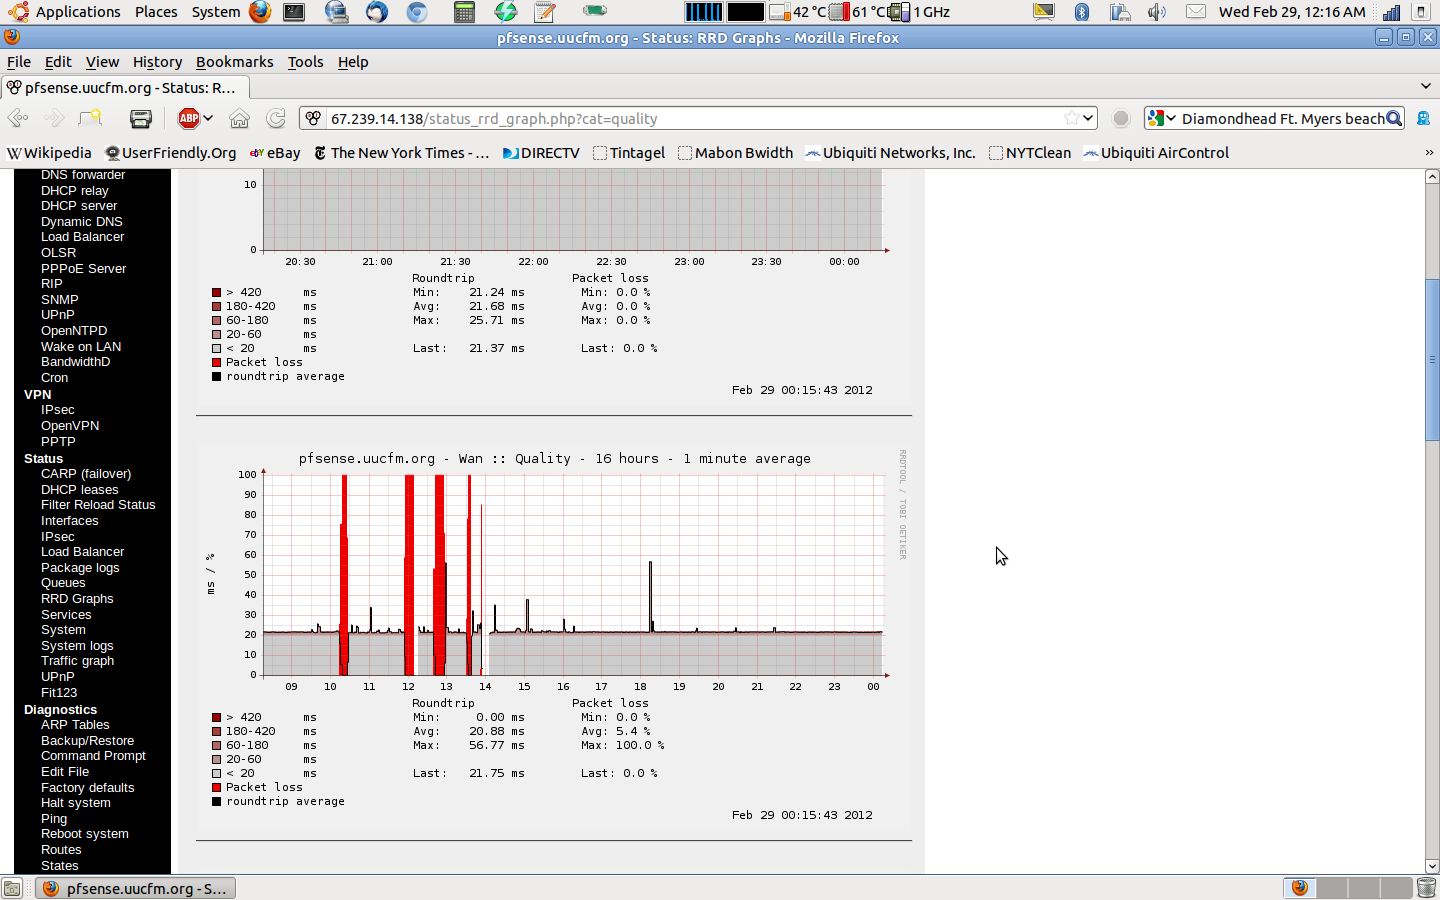The image size is (1440, 900).
Task: Click the red Packet loss legend swatch
Action: tap(216, 787)
